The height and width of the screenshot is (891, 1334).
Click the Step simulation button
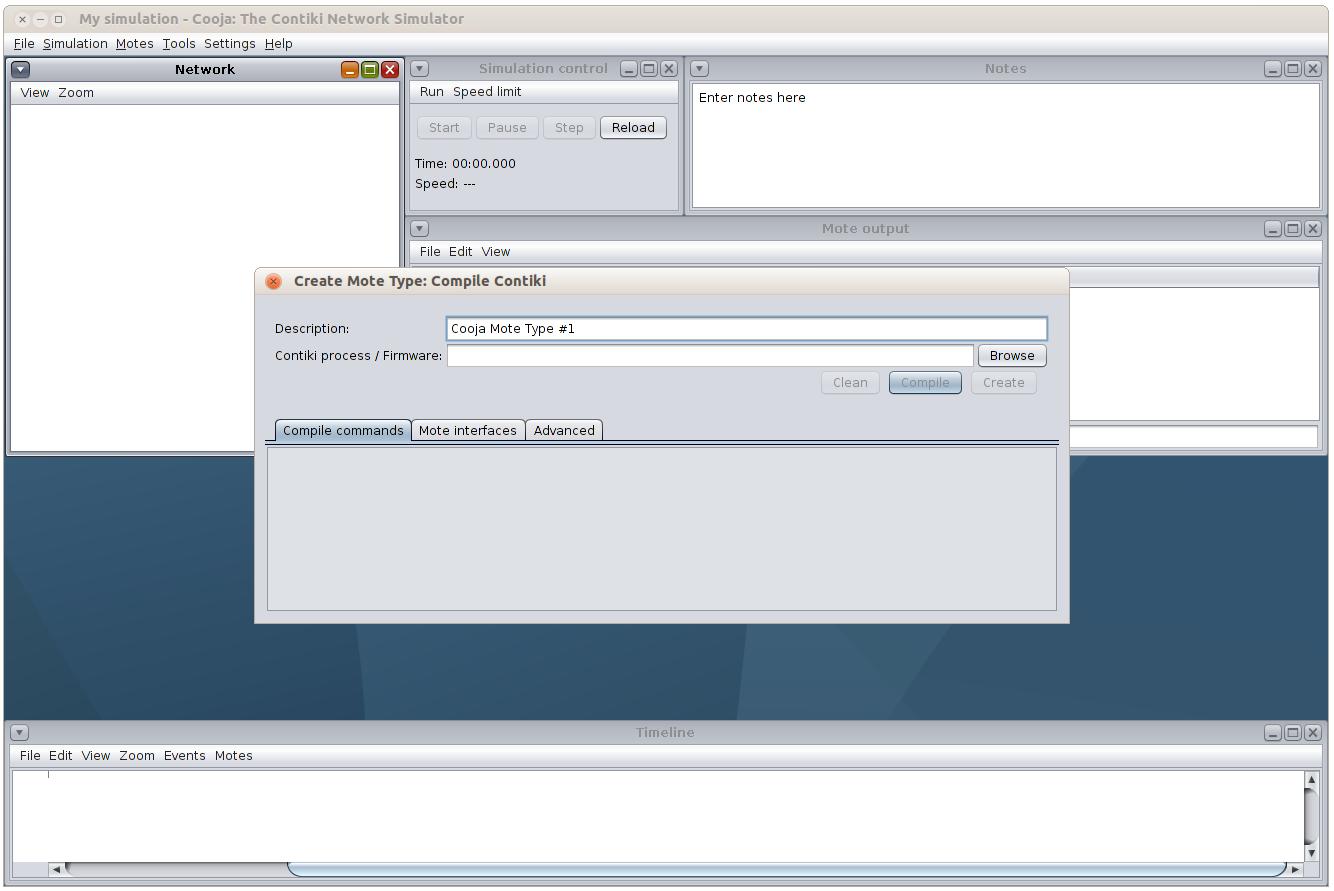pos(569,128)
